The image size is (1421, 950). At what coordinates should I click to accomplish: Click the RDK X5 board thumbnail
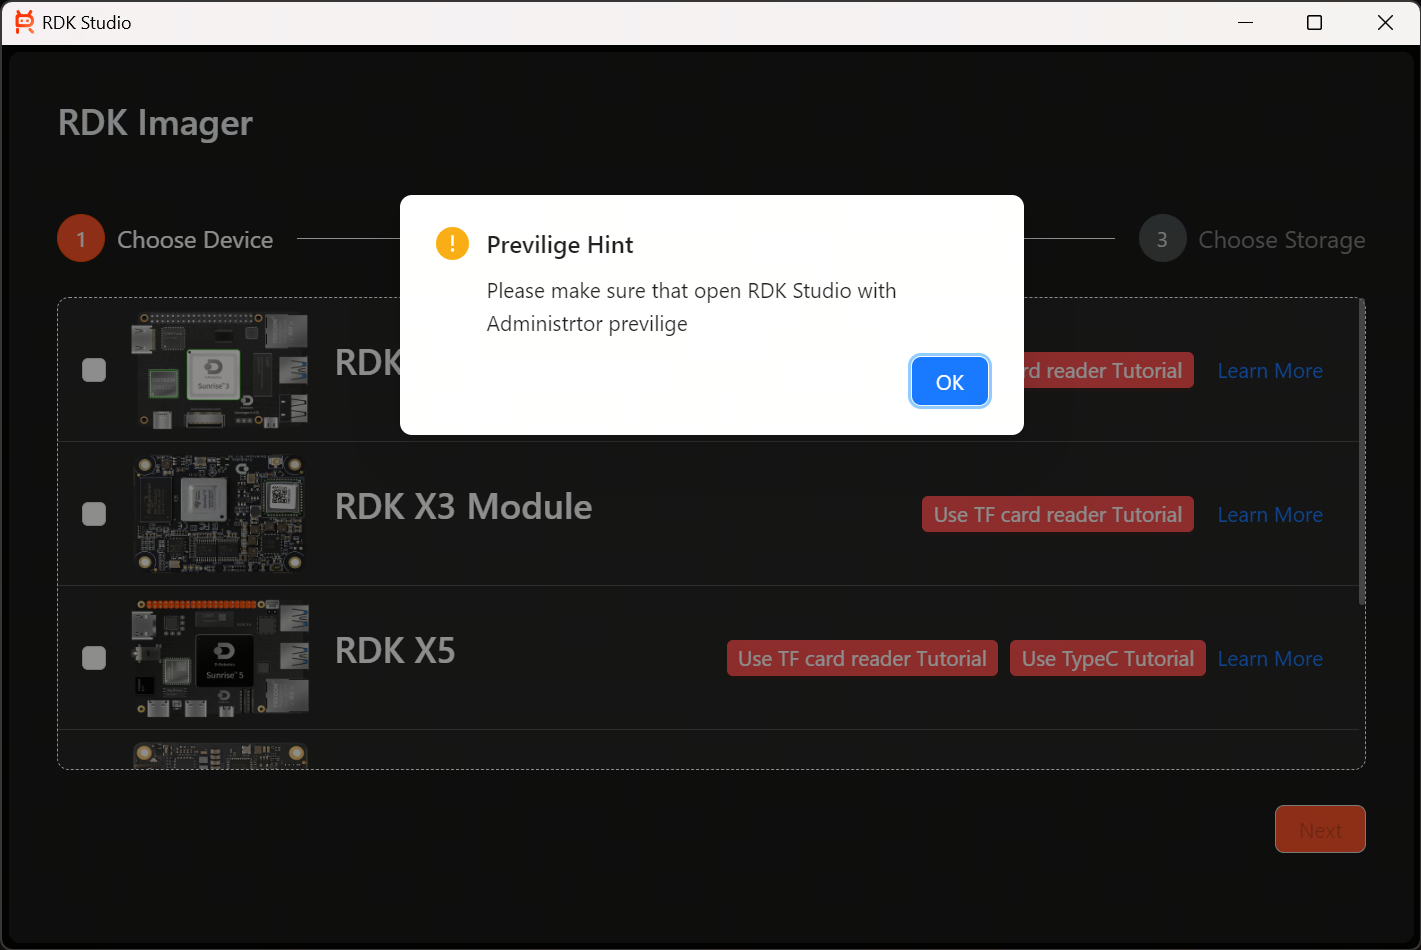coord(220,658)
